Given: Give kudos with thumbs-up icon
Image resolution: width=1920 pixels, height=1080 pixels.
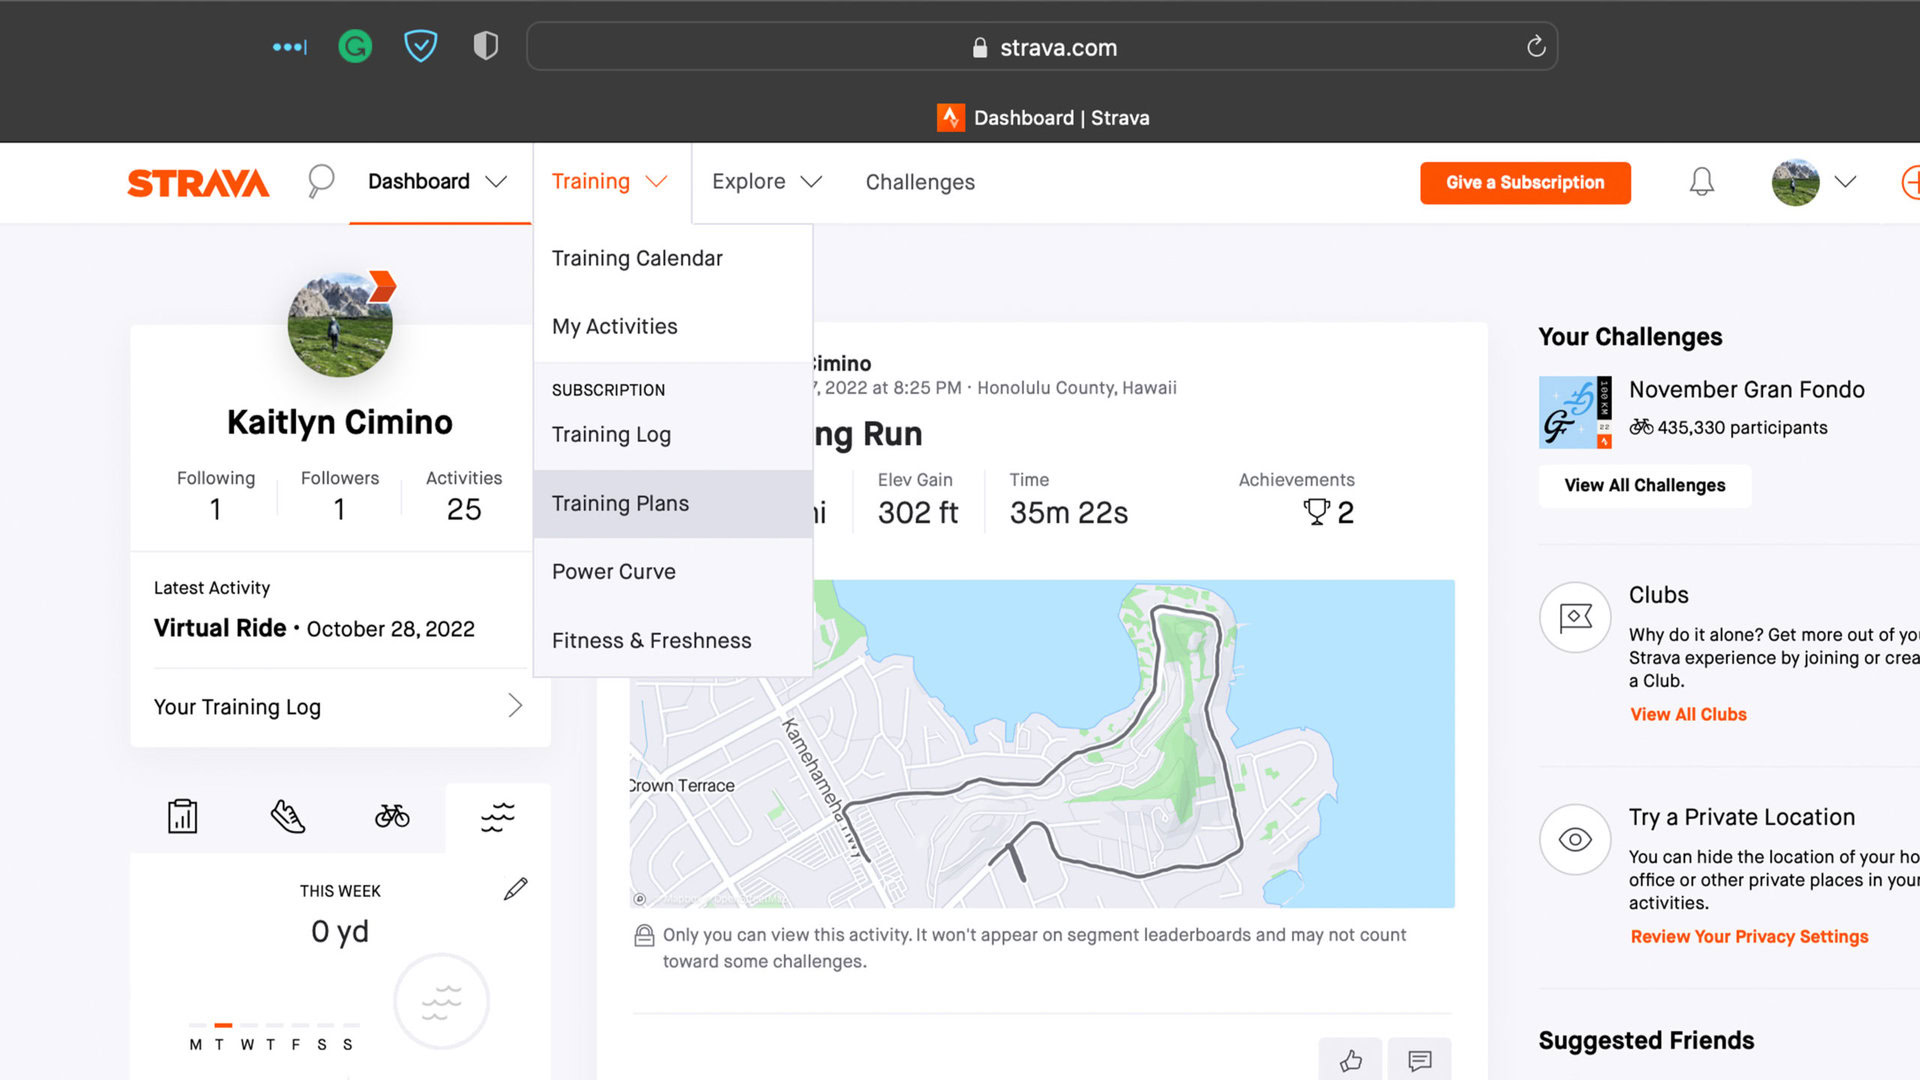Looking at the screenshot, I should pyautogui.click(x=1350, y=1060).
